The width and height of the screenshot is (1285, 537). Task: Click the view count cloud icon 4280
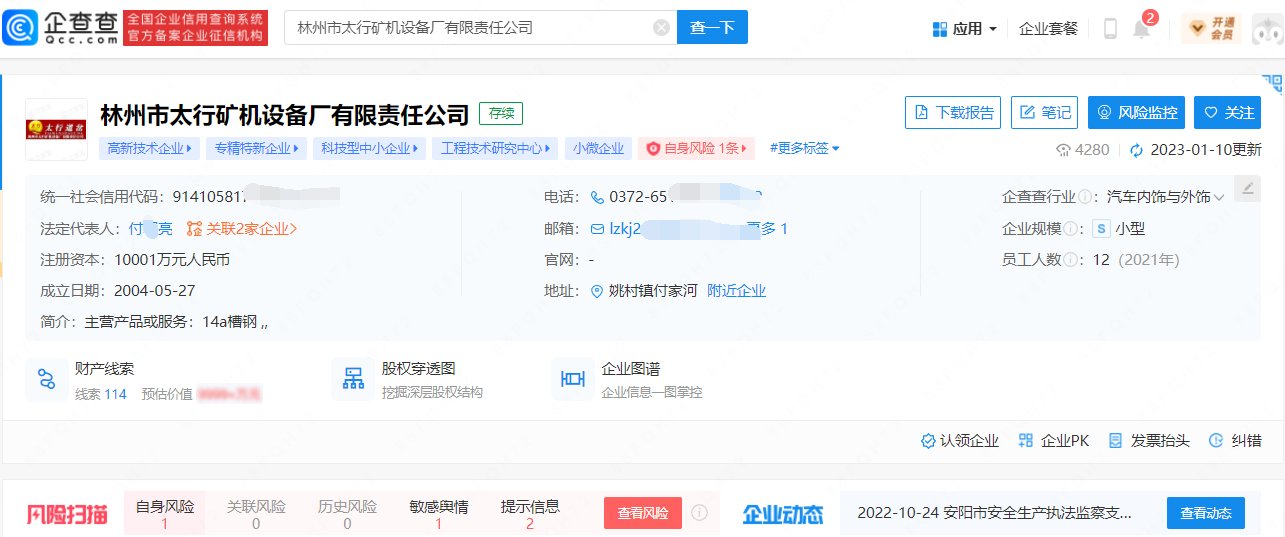(x=1063, y=150)
